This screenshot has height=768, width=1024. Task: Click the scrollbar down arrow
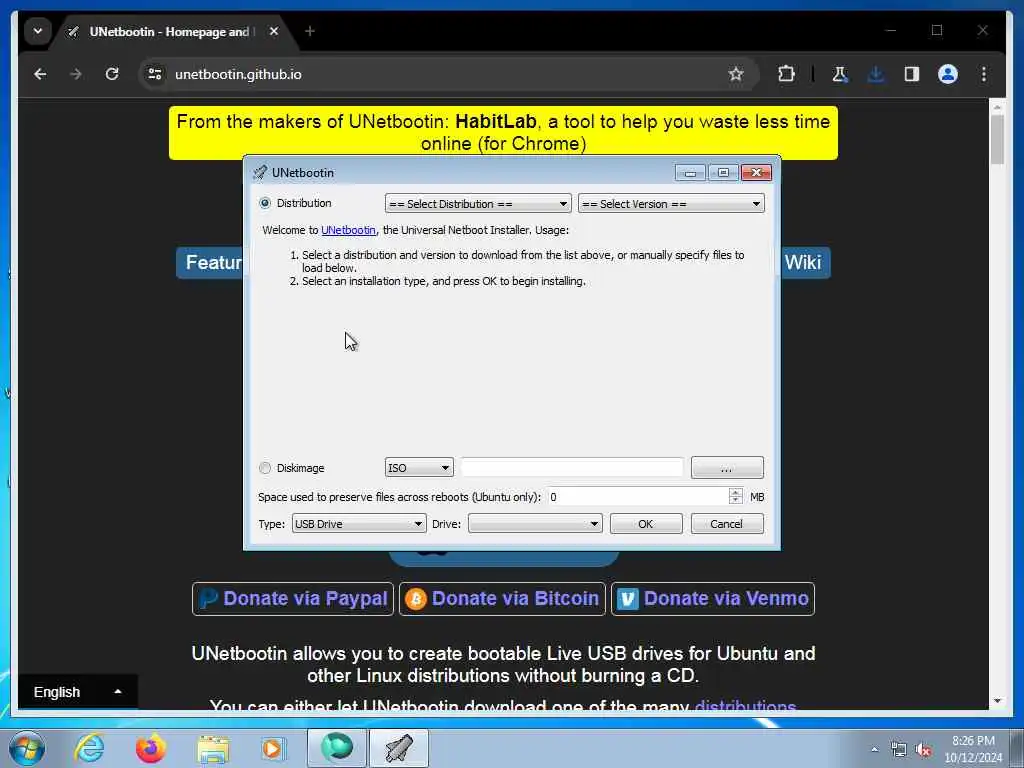coord(997,701)
